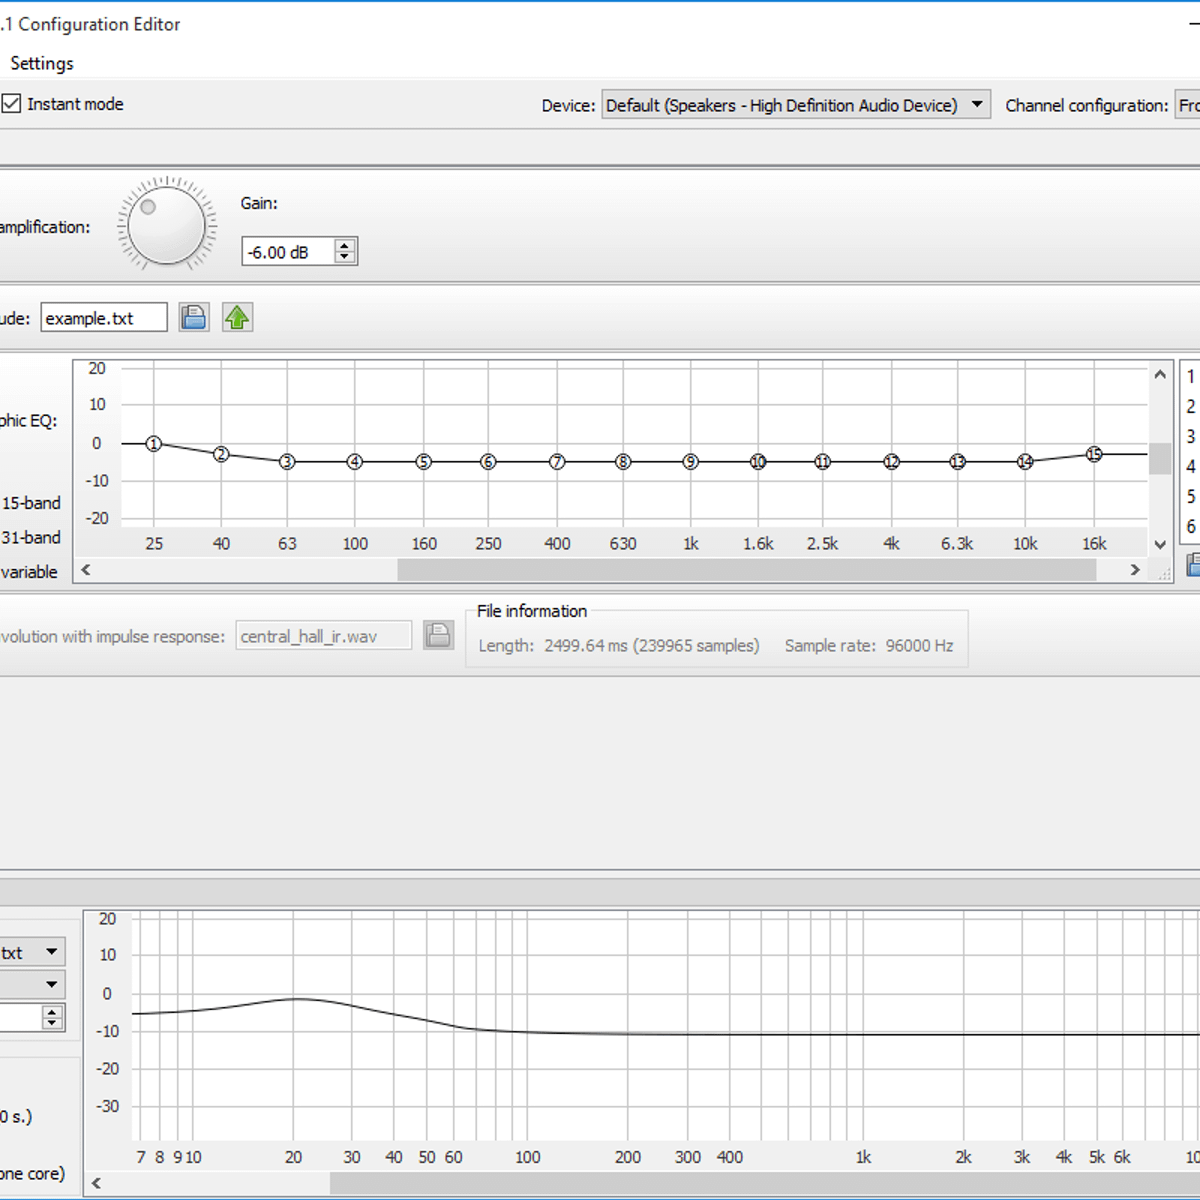Click the preamplification gain dial
The image size is (1200, 1200).
click(x=166, y=225)
